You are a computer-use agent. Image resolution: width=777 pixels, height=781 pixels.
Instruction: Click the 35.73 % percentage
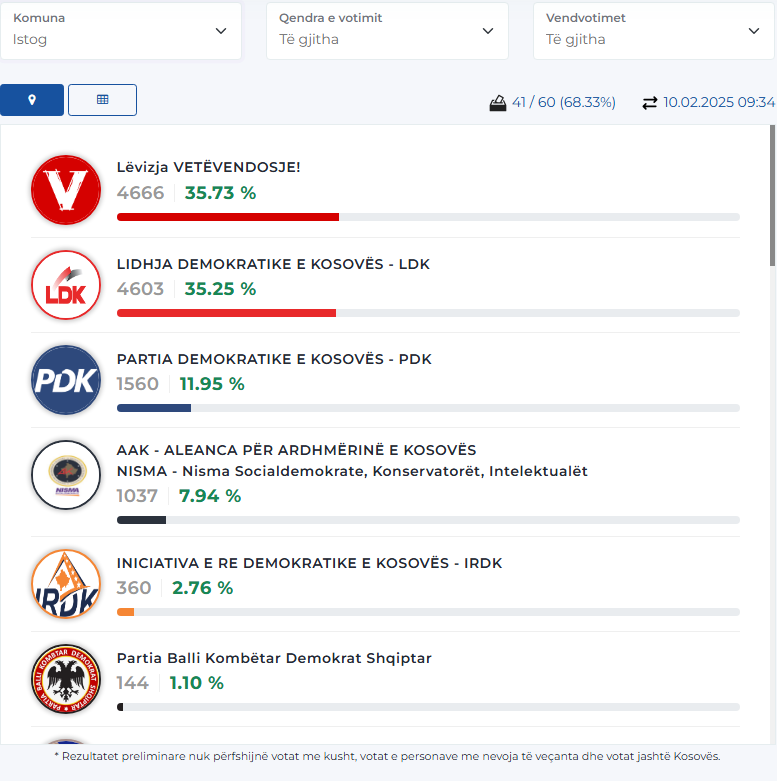(220, 193)
